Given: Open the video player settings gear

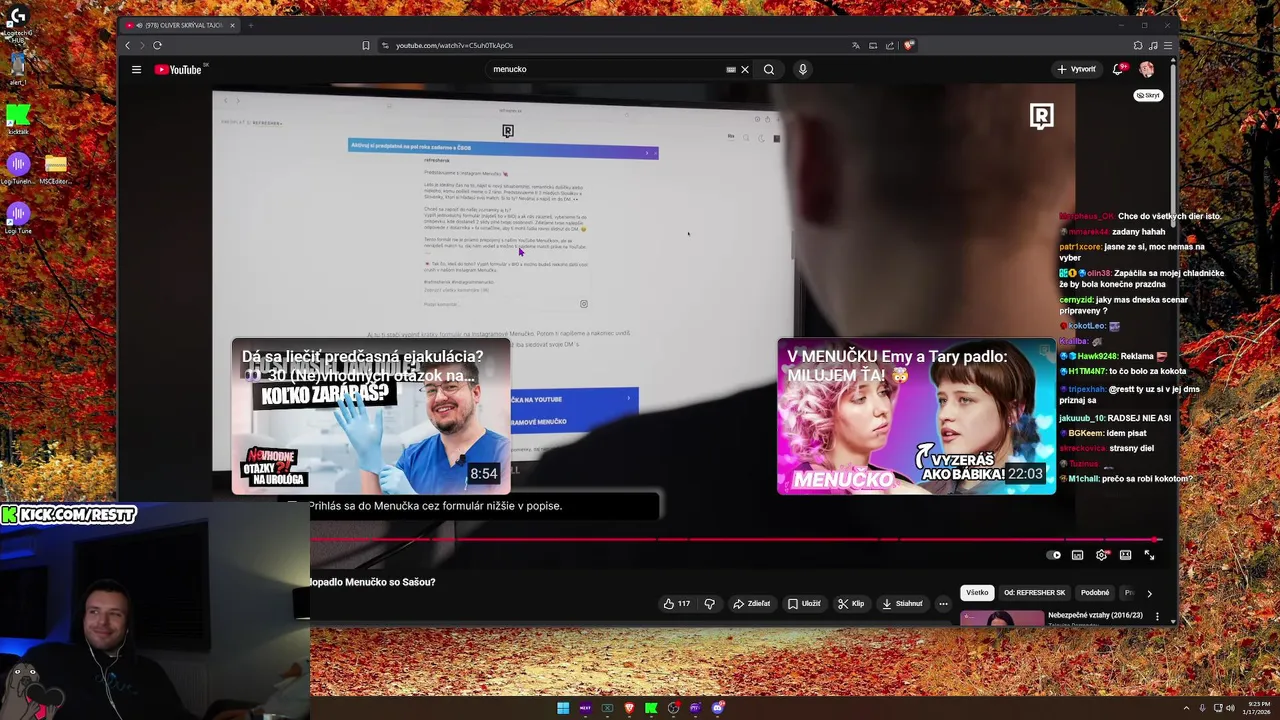Looking at the screenshot, I should (x=1101, y=555).
